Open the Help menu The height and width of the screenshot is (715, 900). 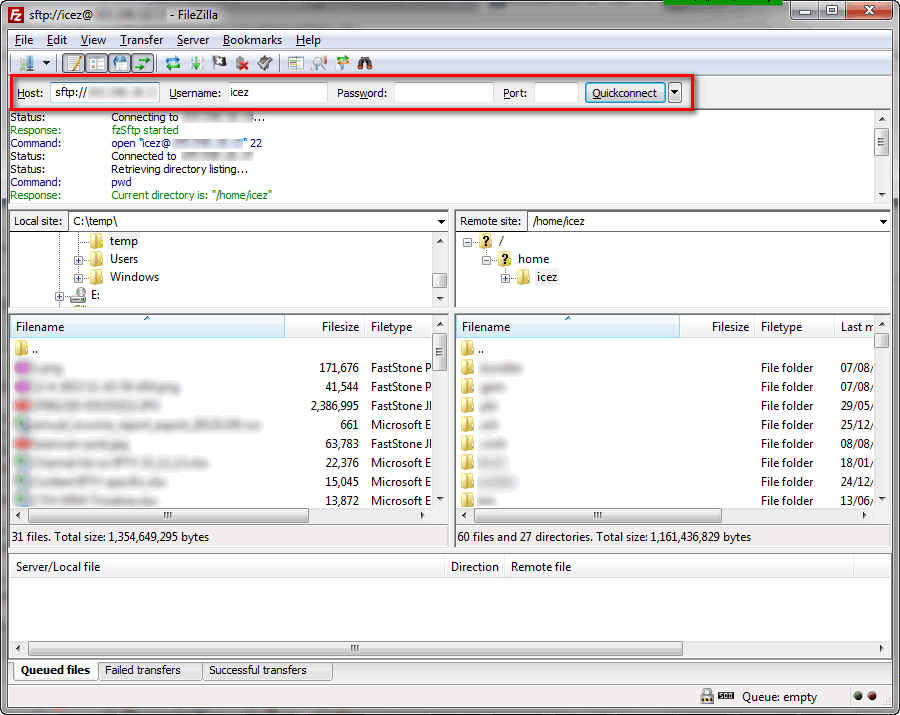point(308,40)
